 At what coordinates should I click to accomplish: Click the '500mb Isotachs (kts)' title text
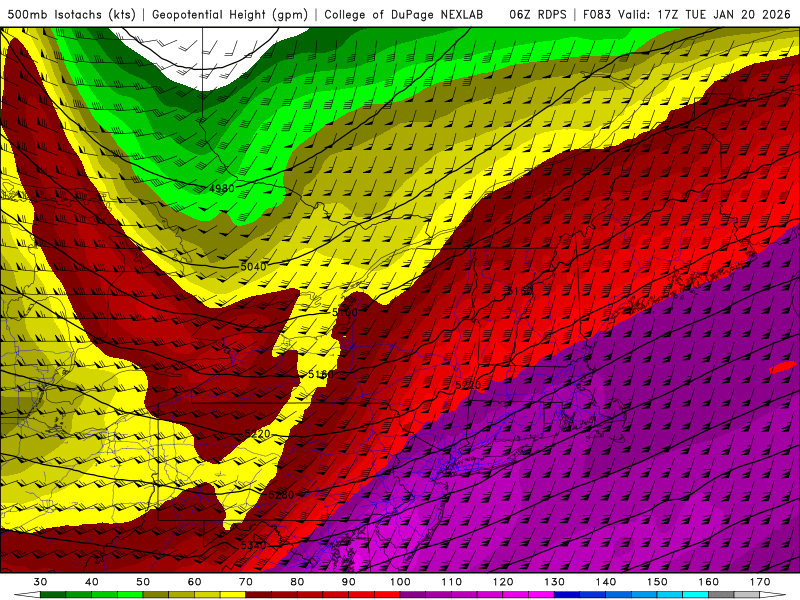[x=71, y=14]
